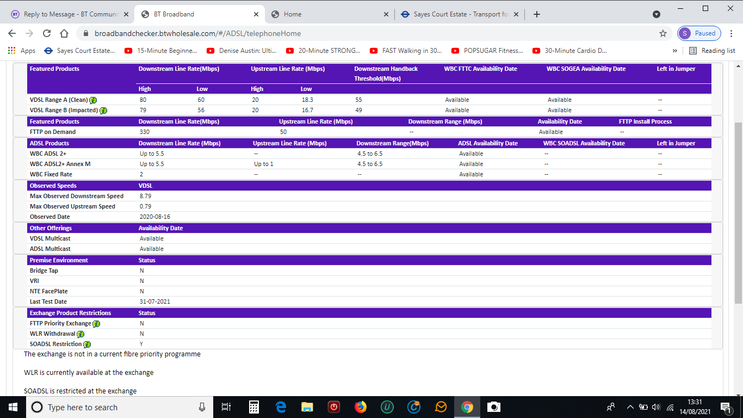Screen dimensions: 743x418
Task: Open the orange envelope mail taskbar app
Action: click(x=441, y=407)
